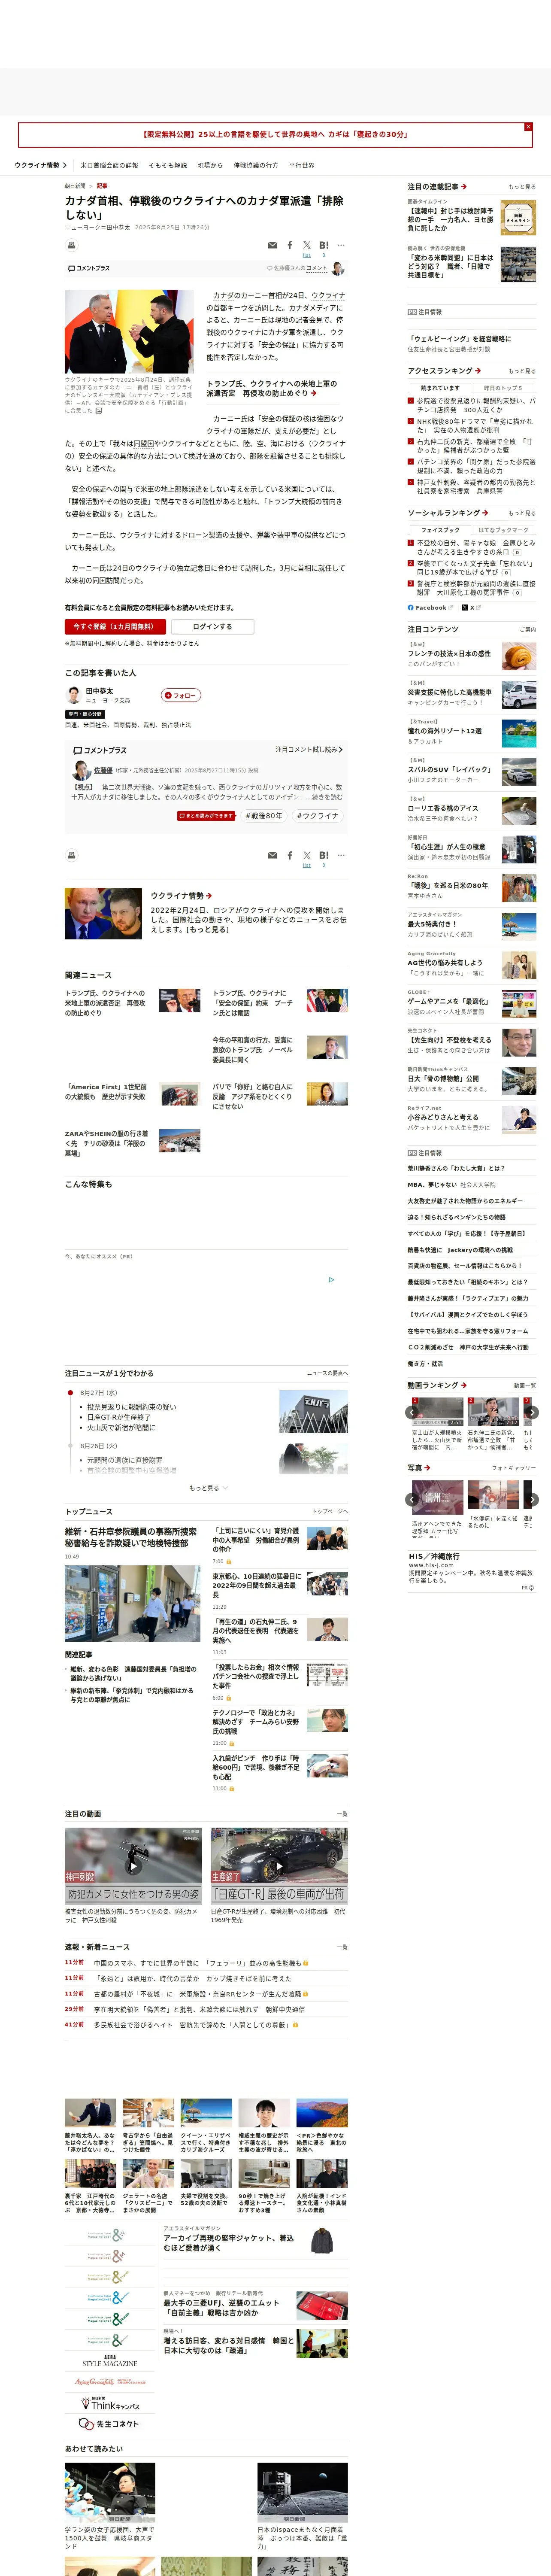Open the フレンチの技法×日本の感性 bread thumbnail
551x2576 pixels.
(x=518, y=656)
